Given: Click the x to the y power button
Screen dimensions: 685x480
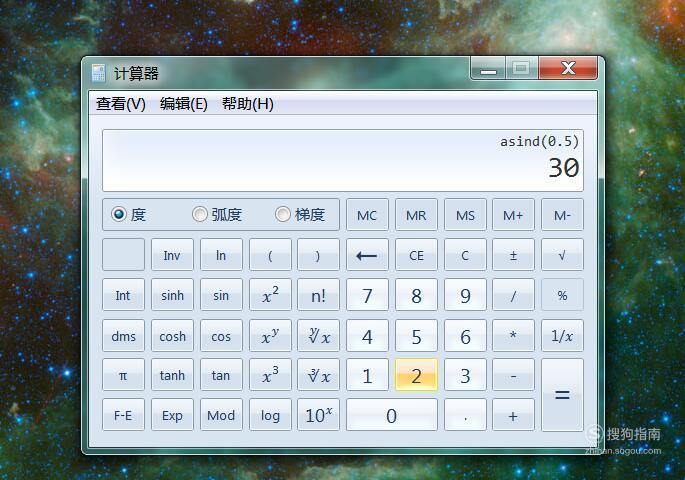Looking at the screenshot, I should tap(270, 335).
